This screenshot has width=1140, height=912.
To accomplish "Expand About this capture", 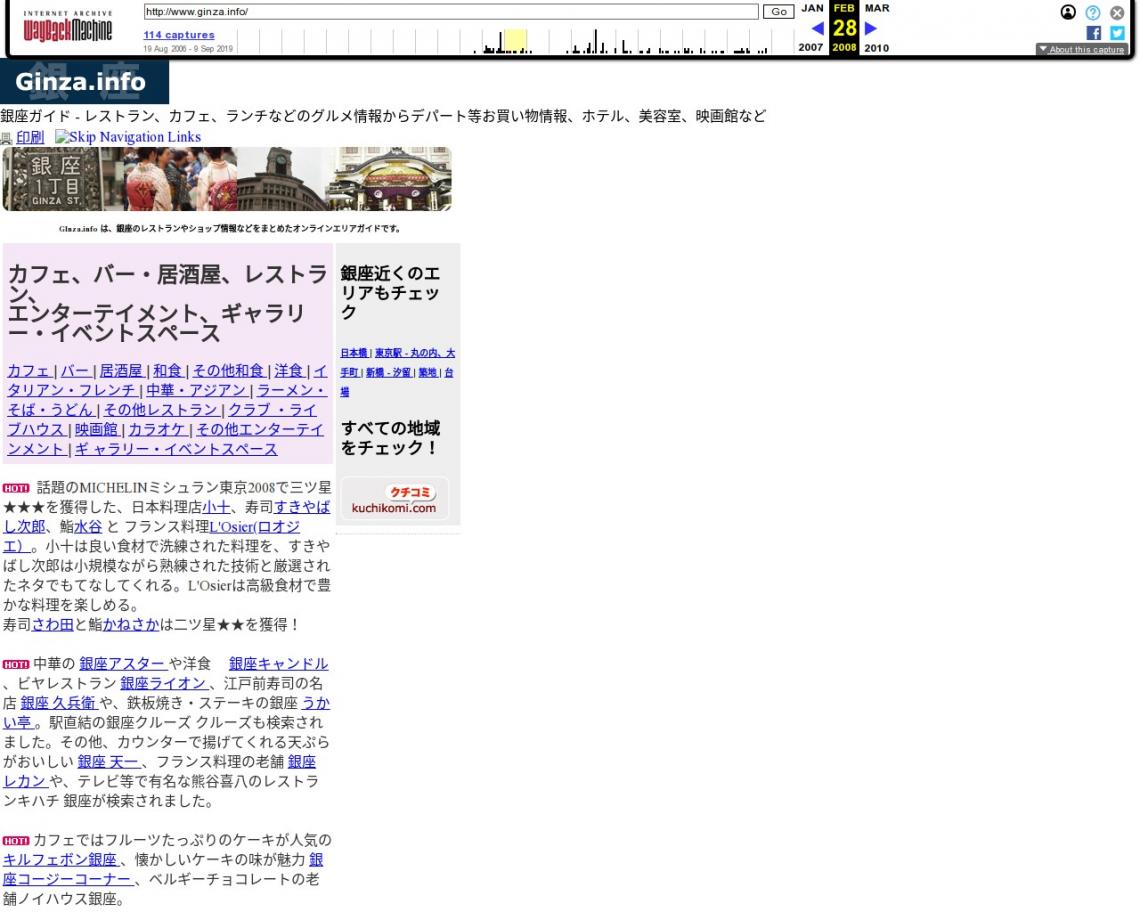I will click(x=1082, y=49).
